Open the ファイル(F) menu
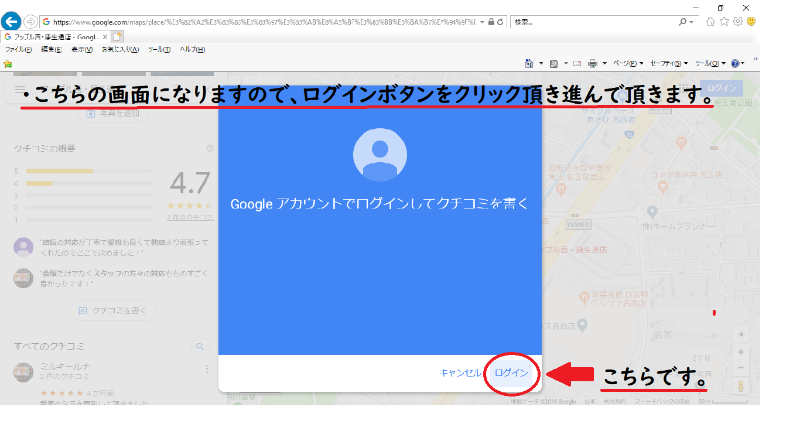800x426 pixels. tap(18, 49)
